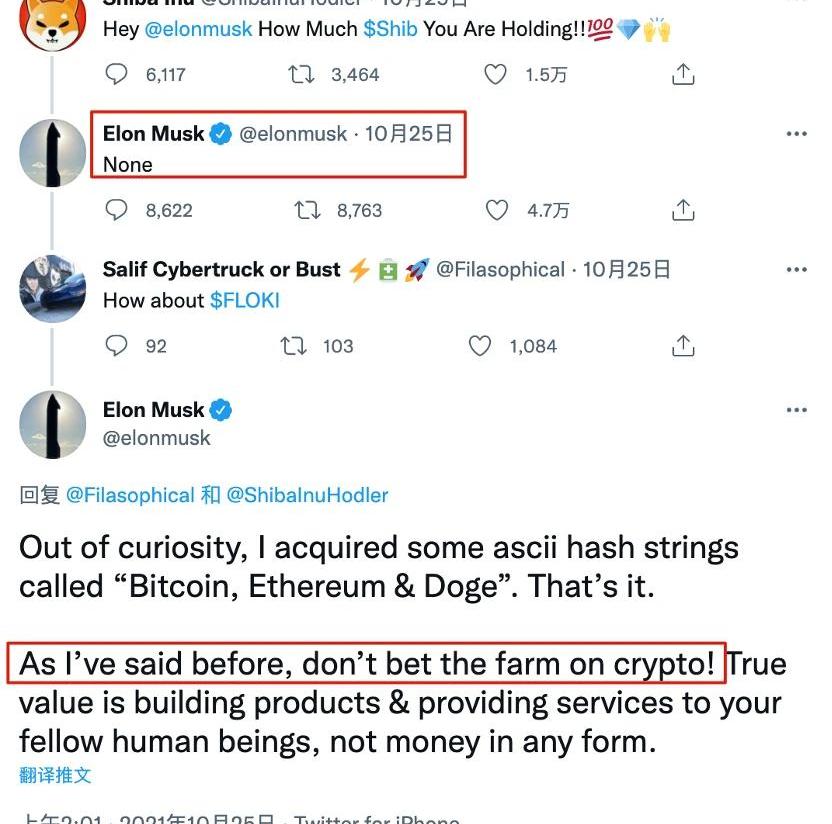The image size is (832, 824).
Task: Reply to Shiba Inu's tweet
Action: click(117, 74)
